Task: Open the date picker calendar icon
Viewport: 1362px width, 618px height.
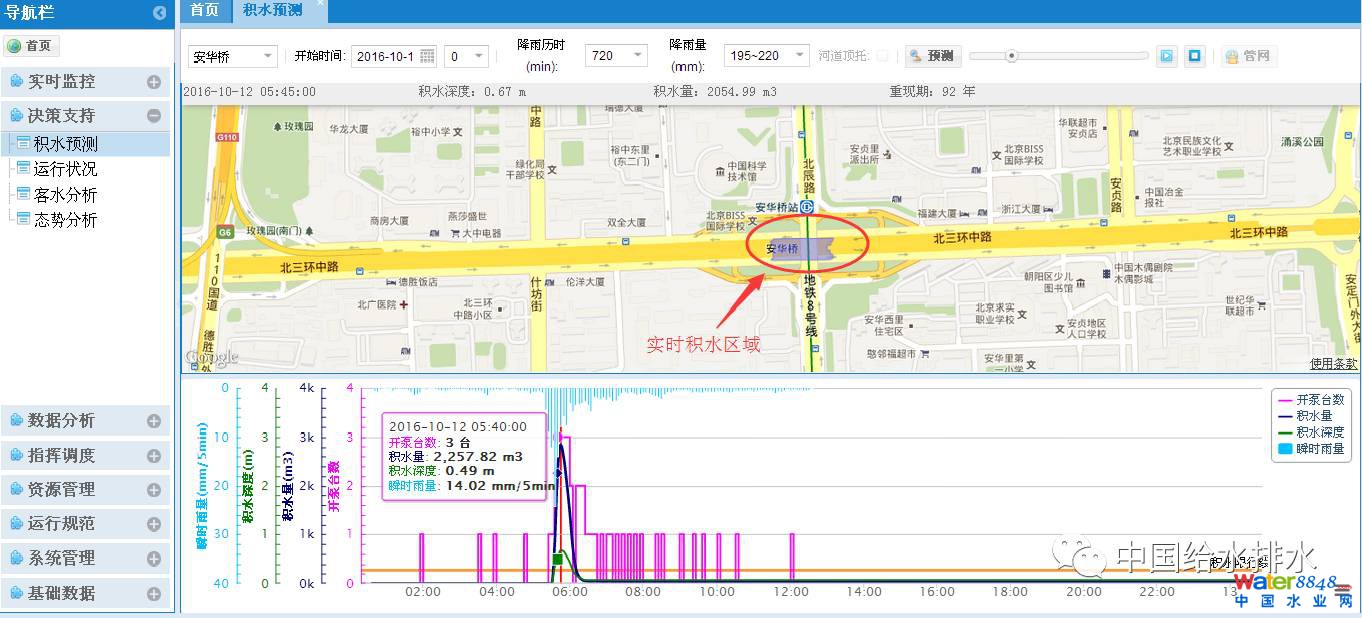Action: pyautogui.click(x=427, y=56)
